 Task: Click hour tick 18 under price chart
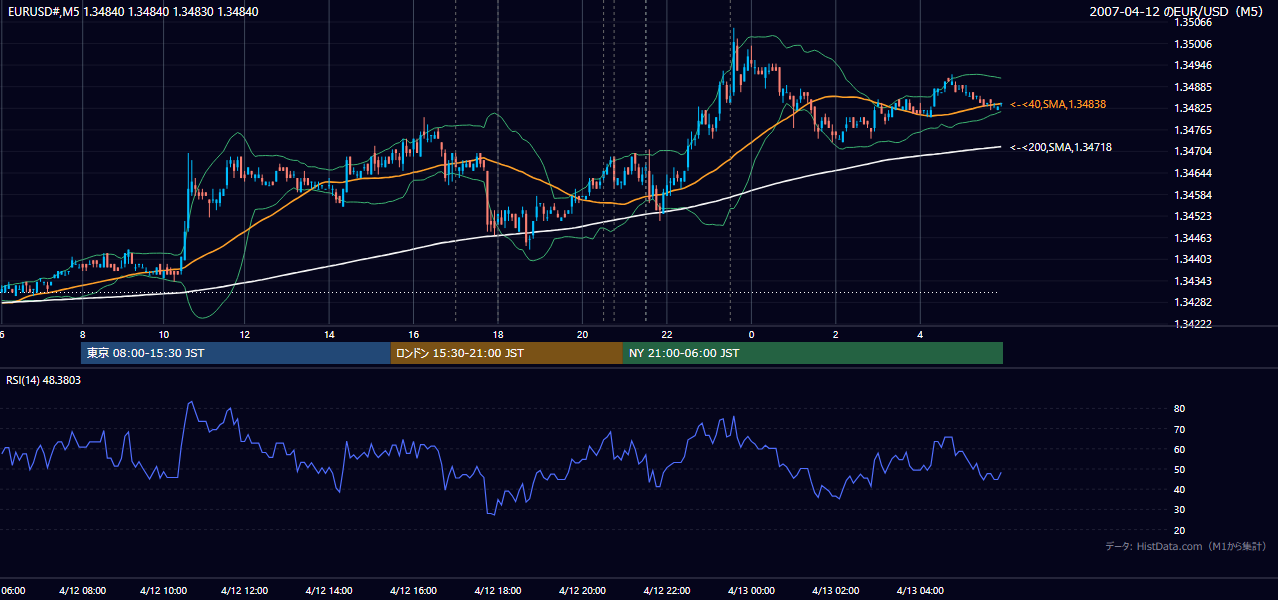(x=498, y=334)
